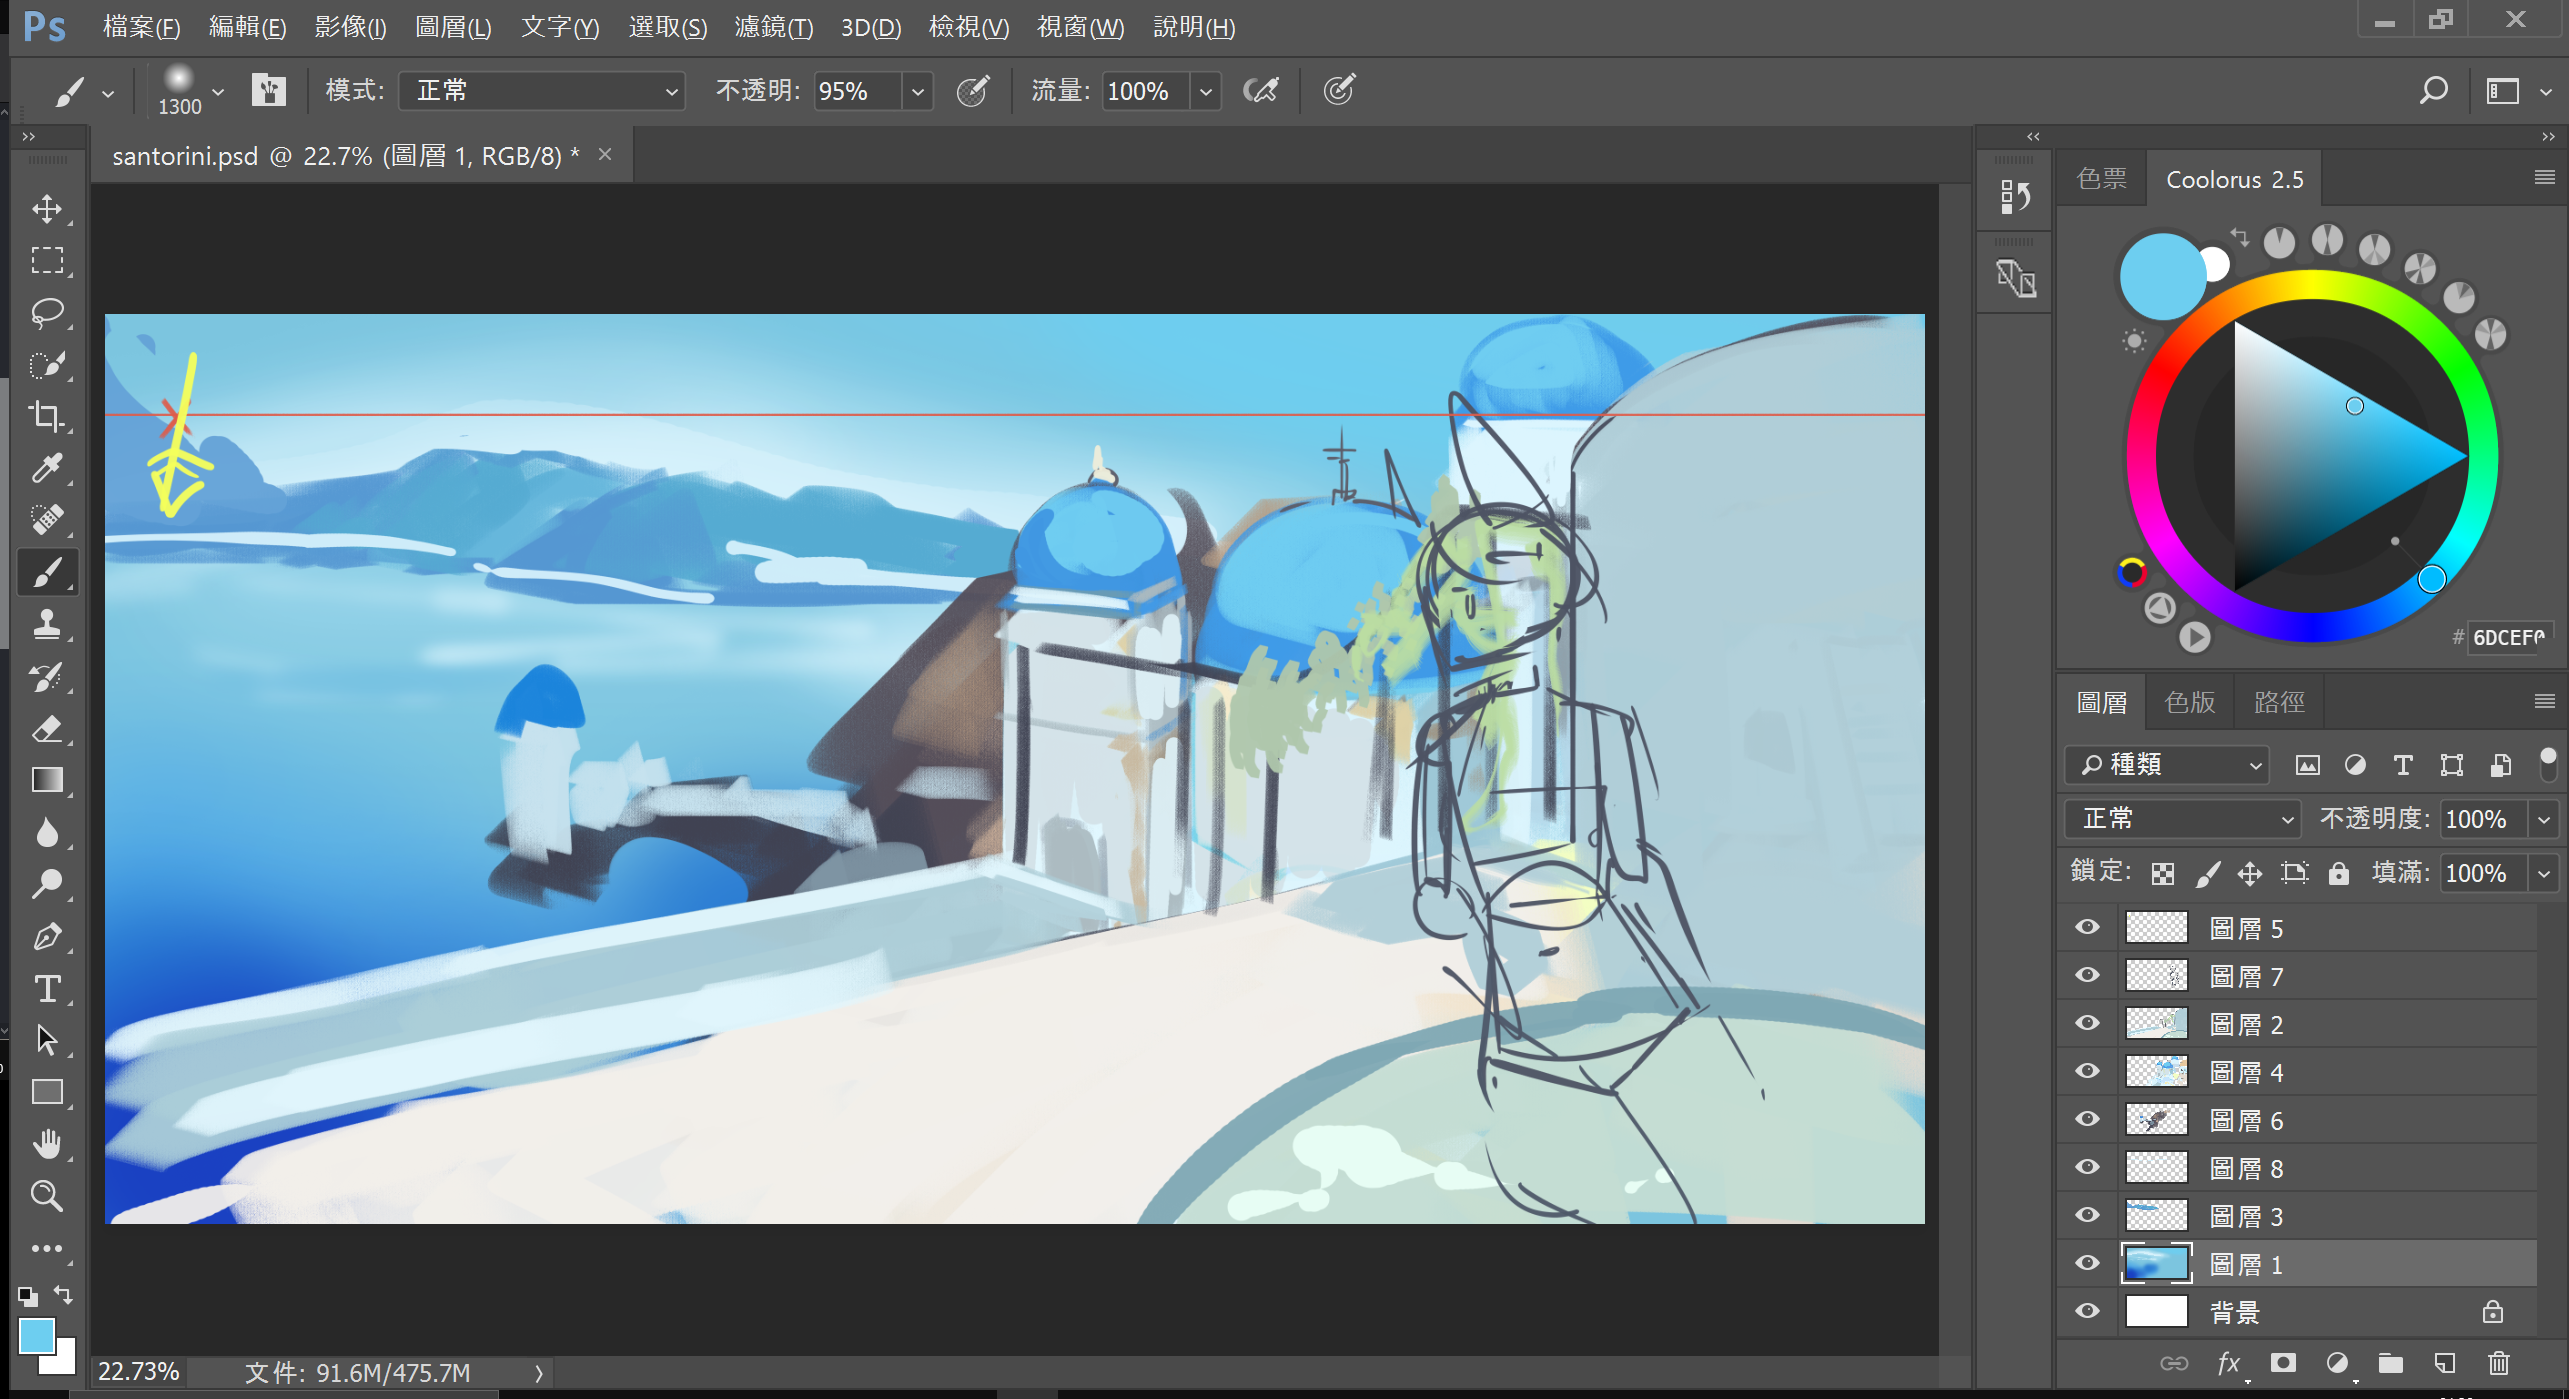Screen dimensions: 2569x1399
Task: Toggle pressure for opacity button
Action: pyautogui.click(x=973, y=91)
